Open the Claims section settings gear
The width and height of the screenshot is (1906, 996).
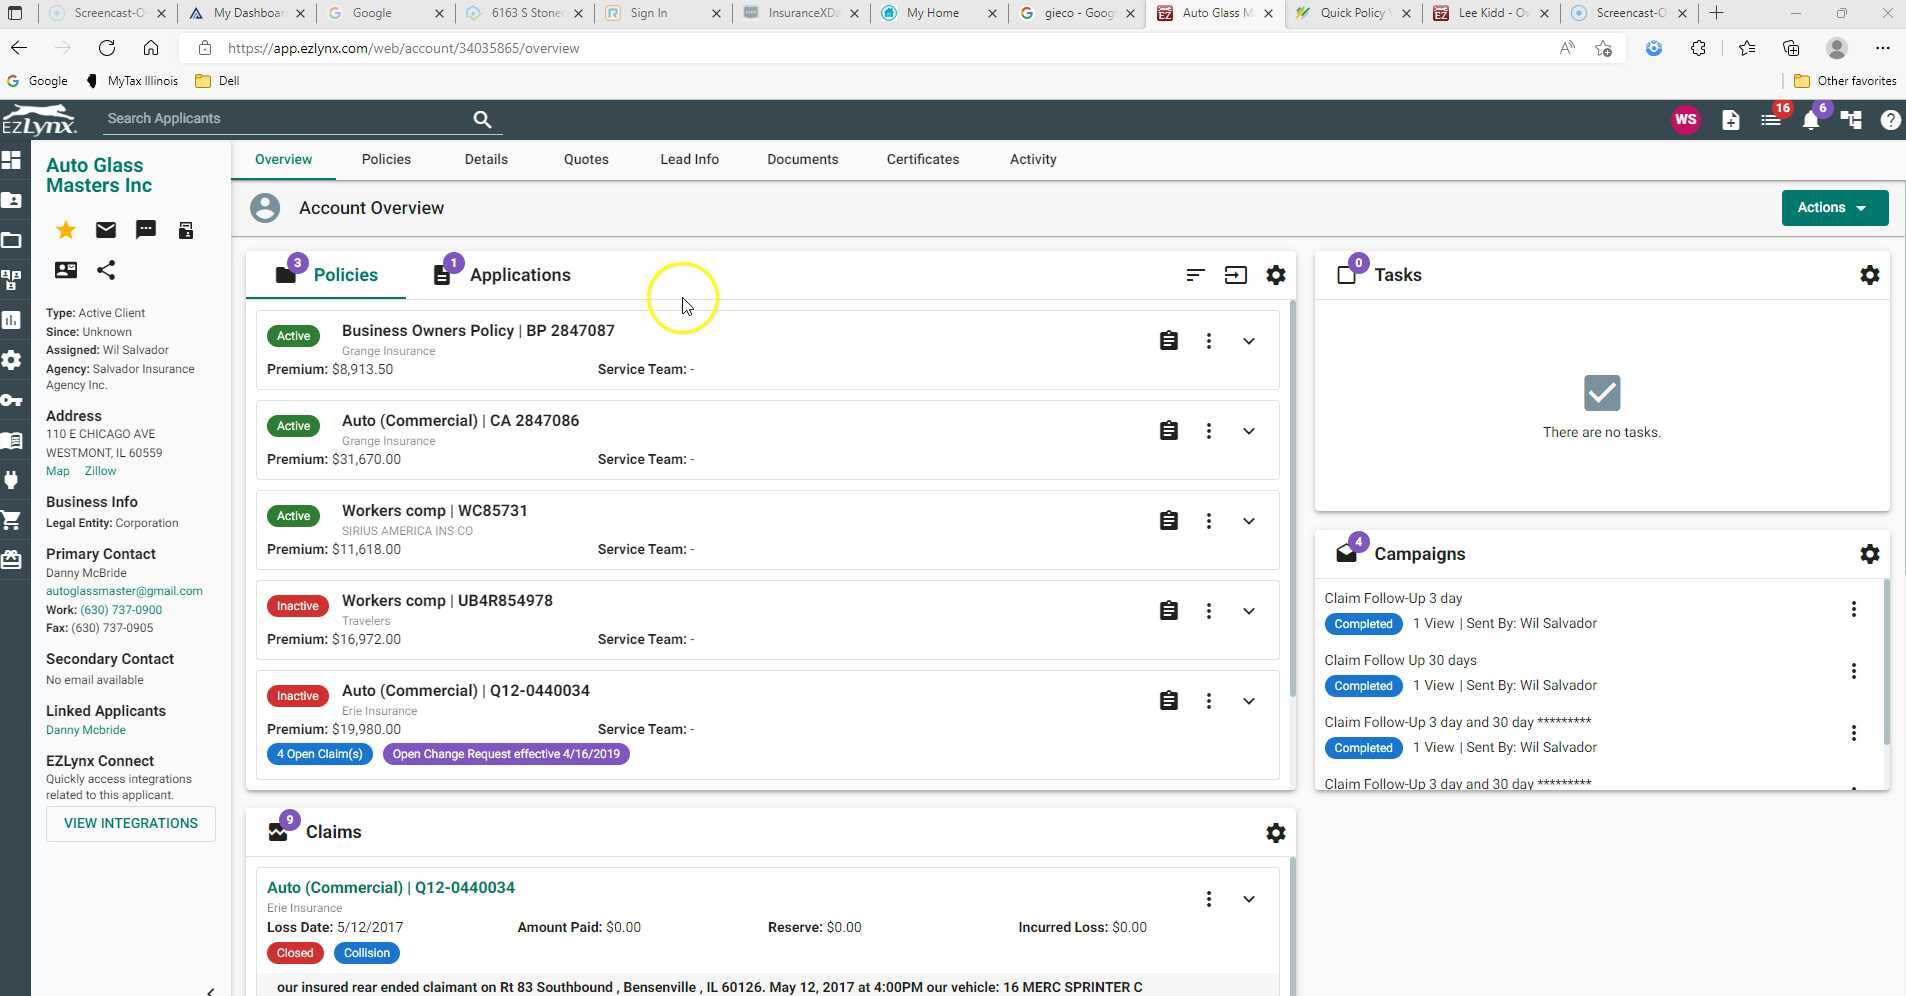(1277, 831)
